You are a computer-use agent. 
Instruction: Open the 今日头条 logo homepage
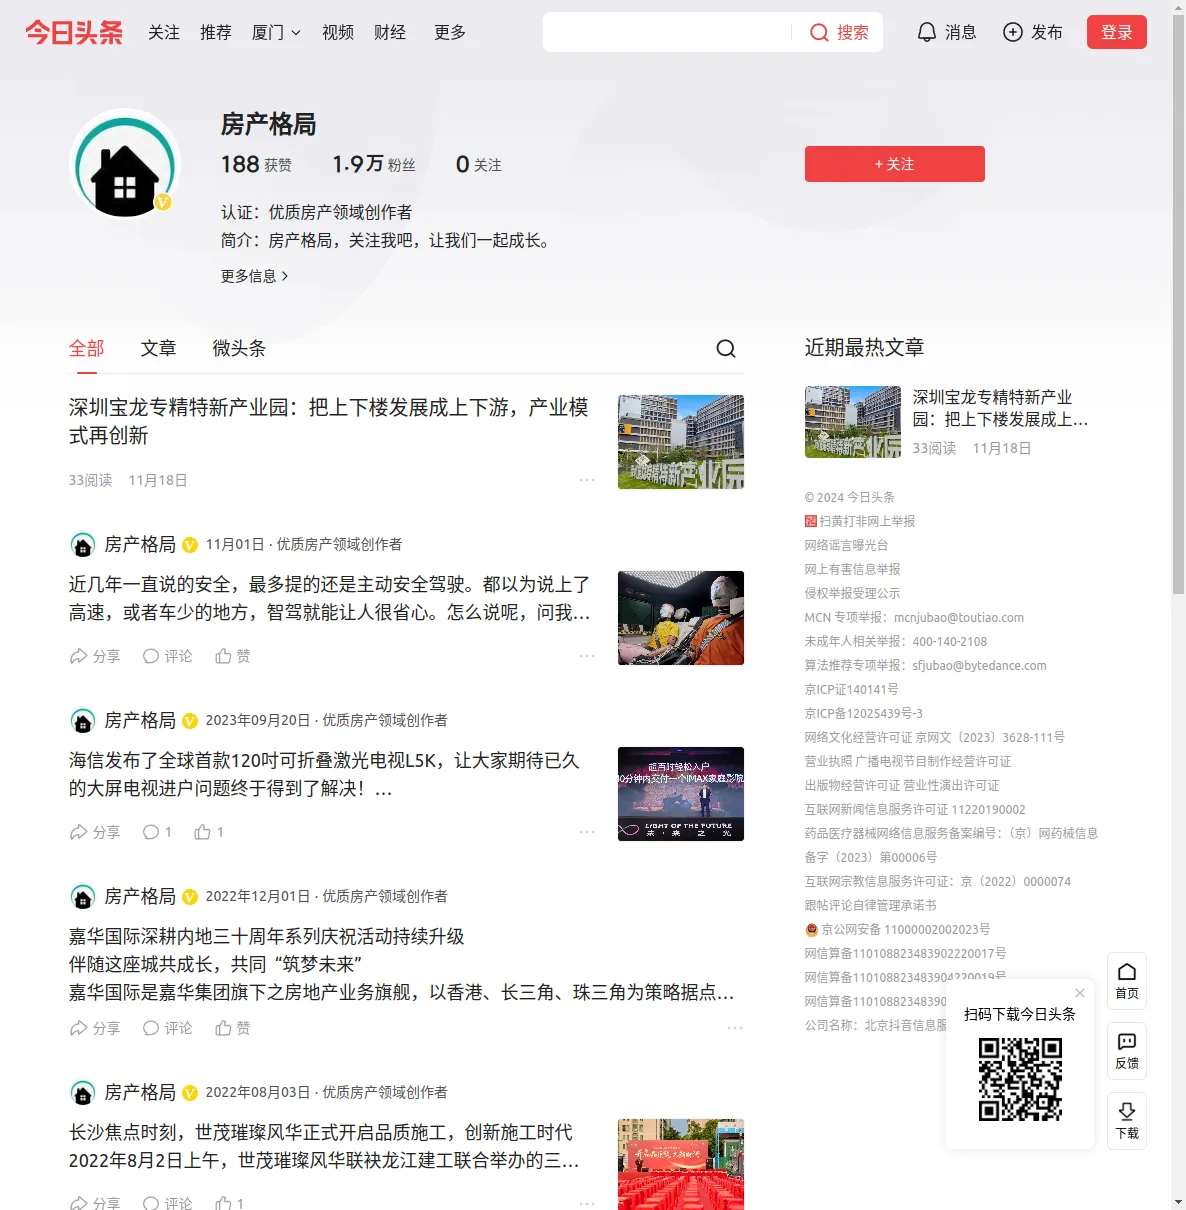(x=74, y=32)
